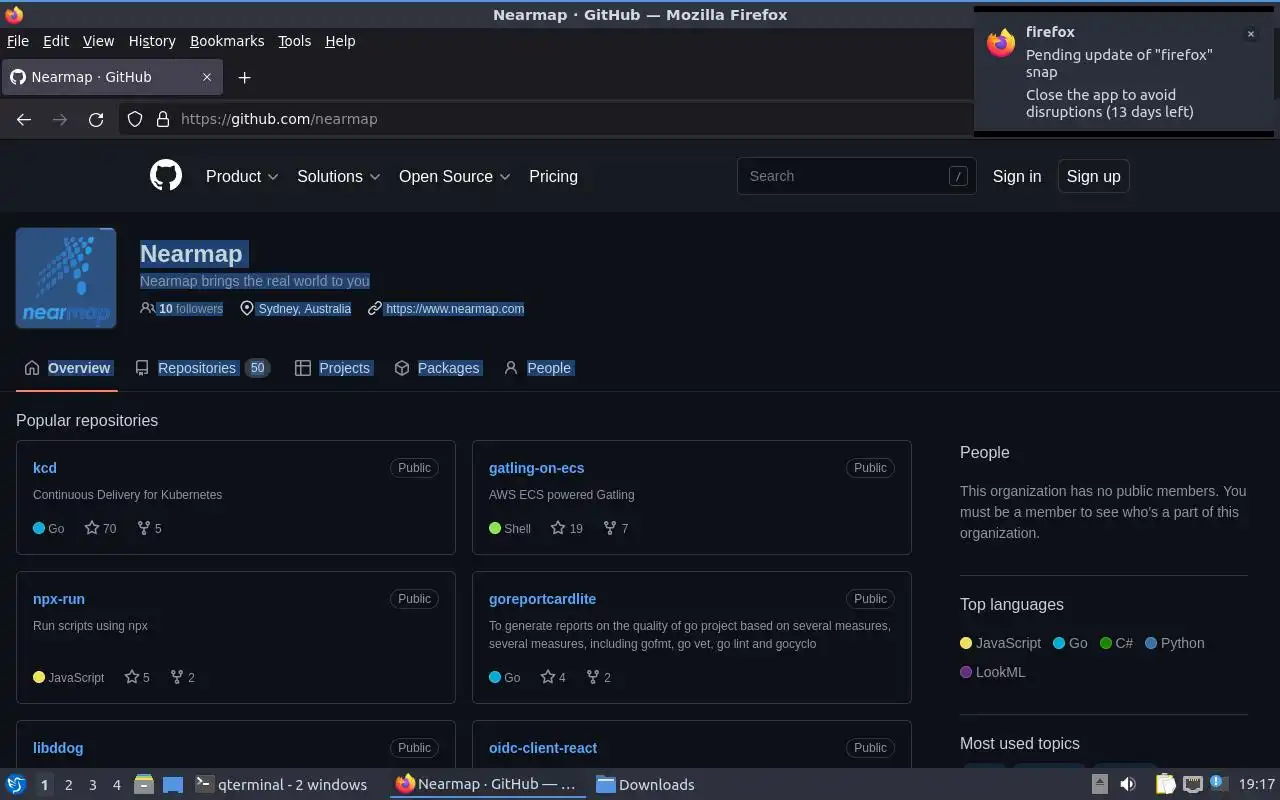
Task: Switch to the Overview tab
Action: tap(67, 368)
